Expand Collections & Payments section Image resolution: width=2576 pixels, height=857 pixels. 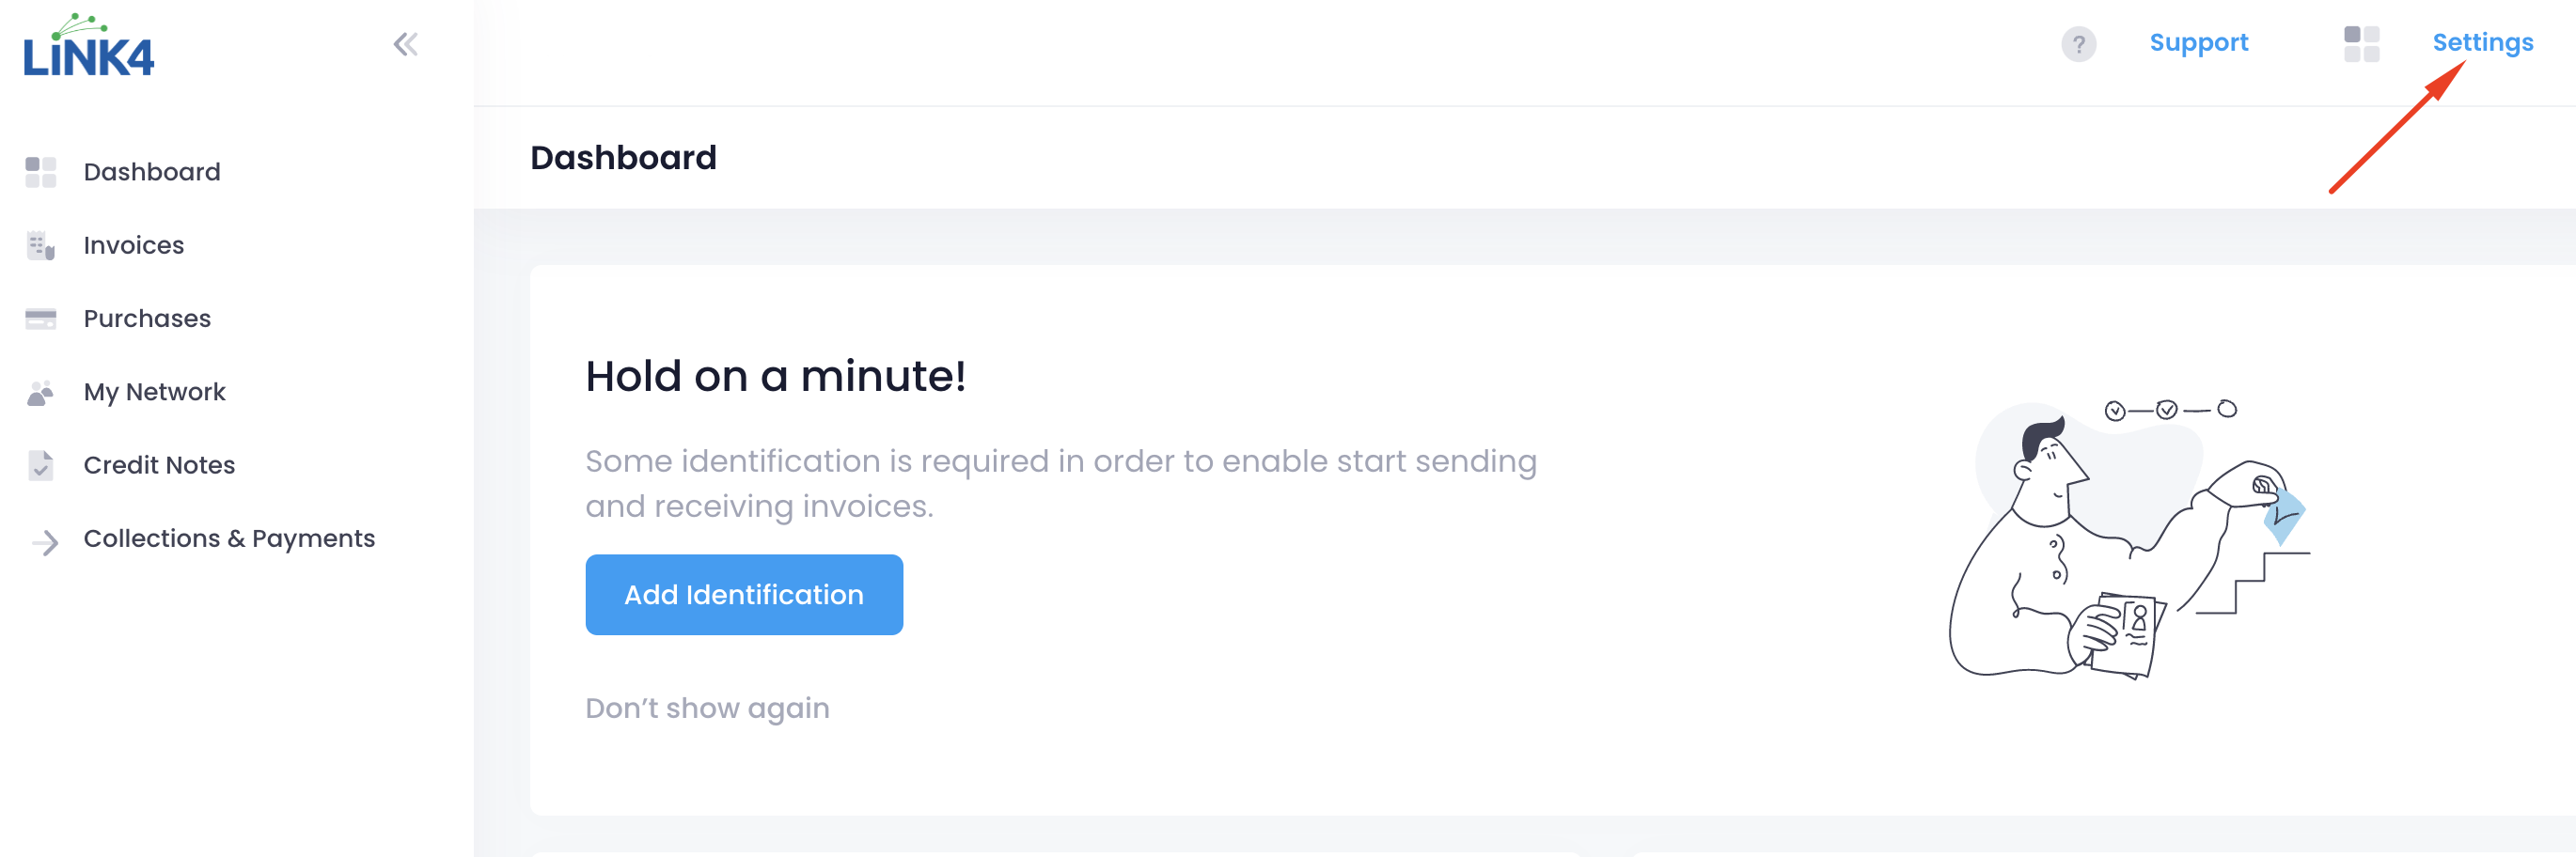(229, 538)
